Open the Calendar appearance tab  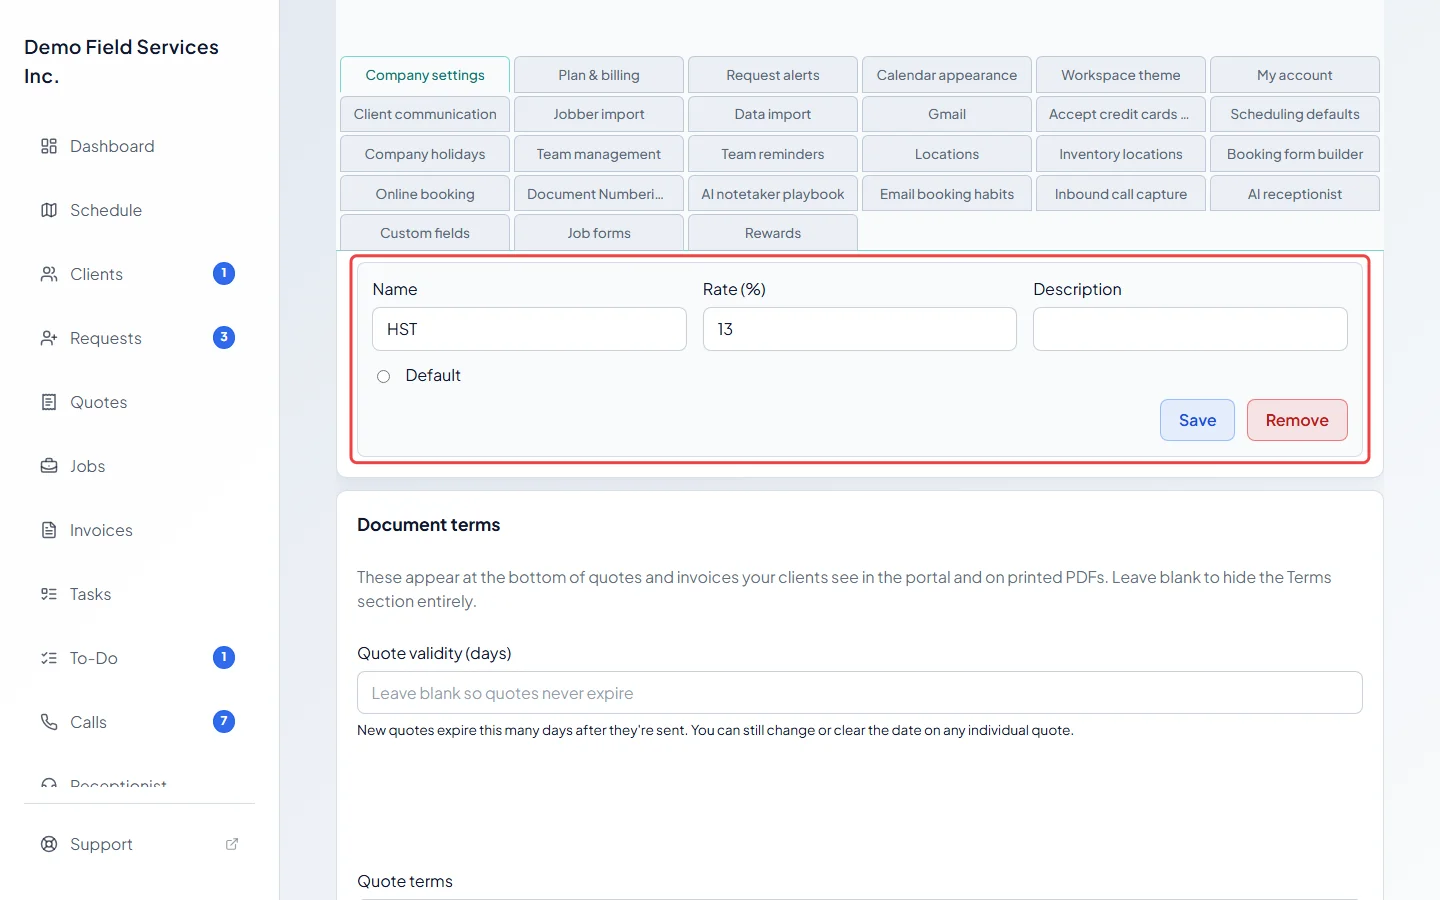[947, 75]
